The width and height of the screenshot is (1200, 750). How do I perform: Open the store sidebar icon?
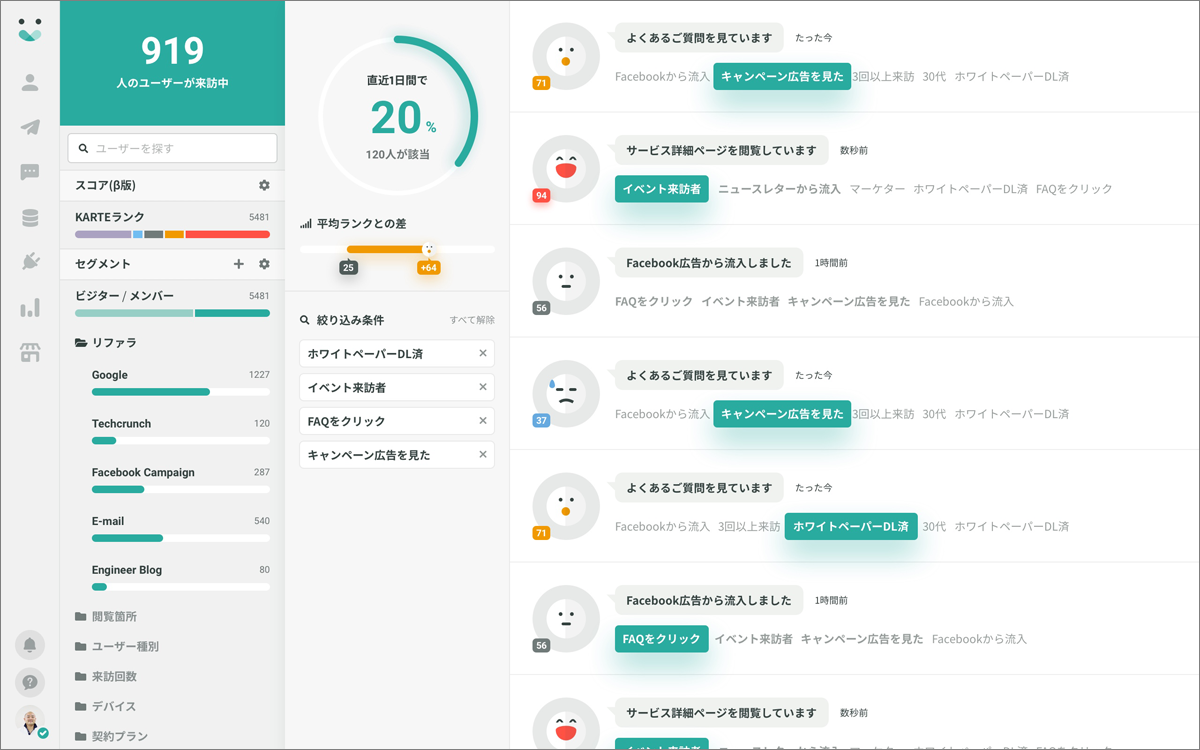pyautogui.click(x=30, y=352)
